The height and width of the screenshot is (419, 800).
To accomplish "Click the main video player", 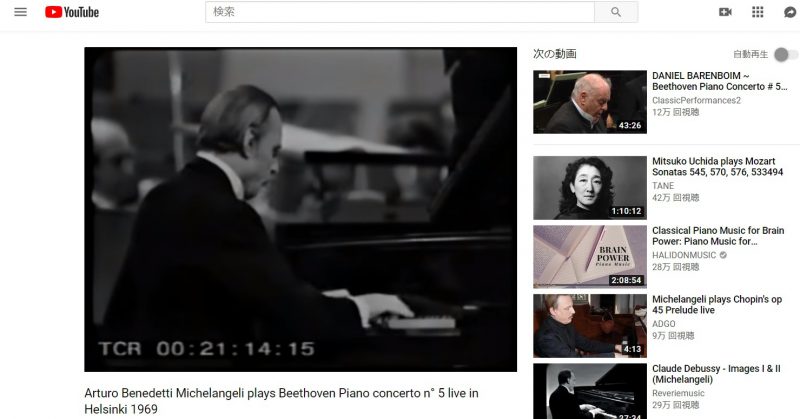I will click(301, 209).
